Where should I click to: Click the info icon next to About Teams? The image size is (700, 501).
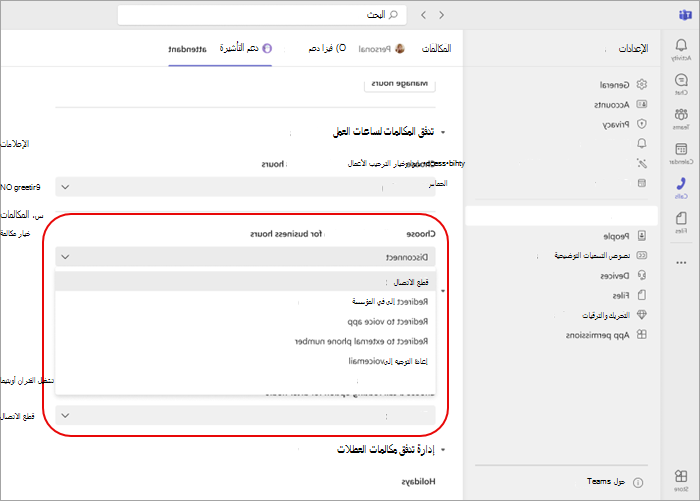pos(638,482)
